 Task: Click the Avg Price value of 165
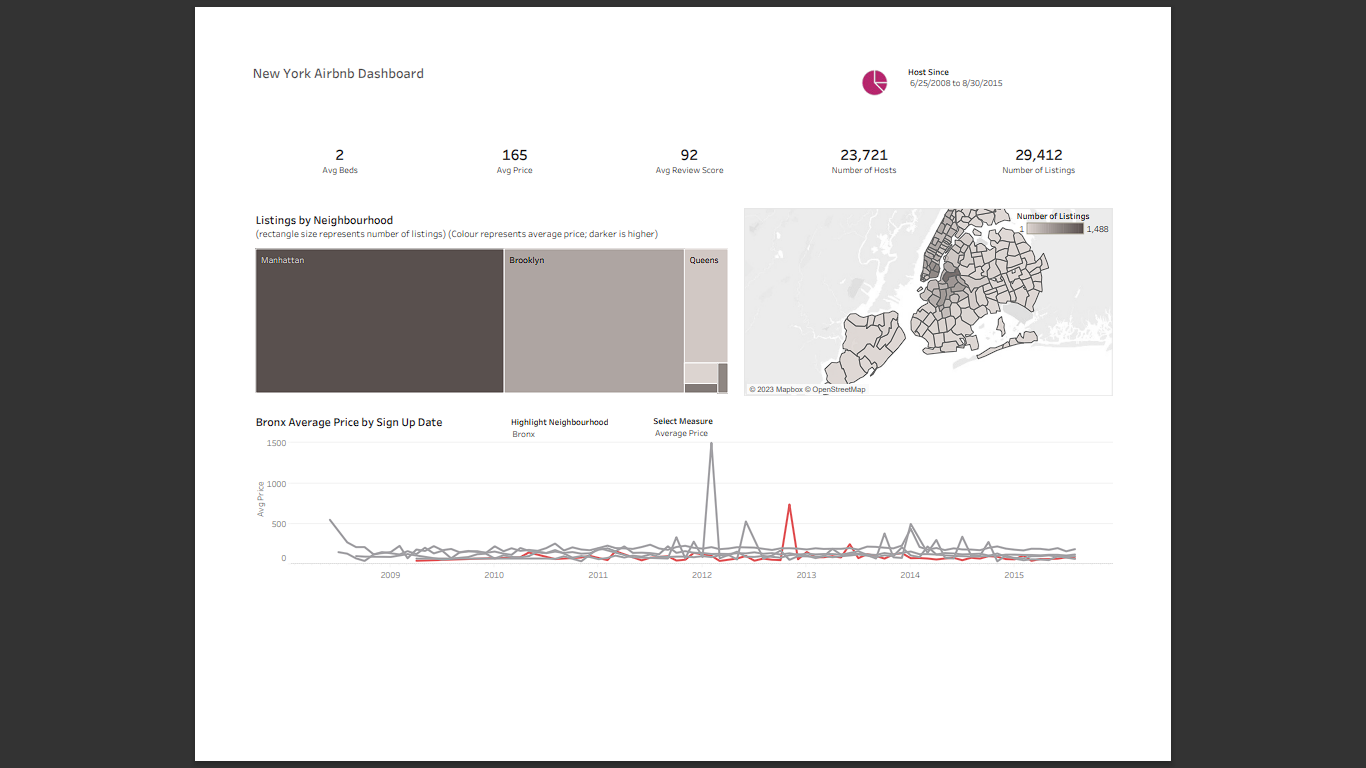click(x=514, y=155)
